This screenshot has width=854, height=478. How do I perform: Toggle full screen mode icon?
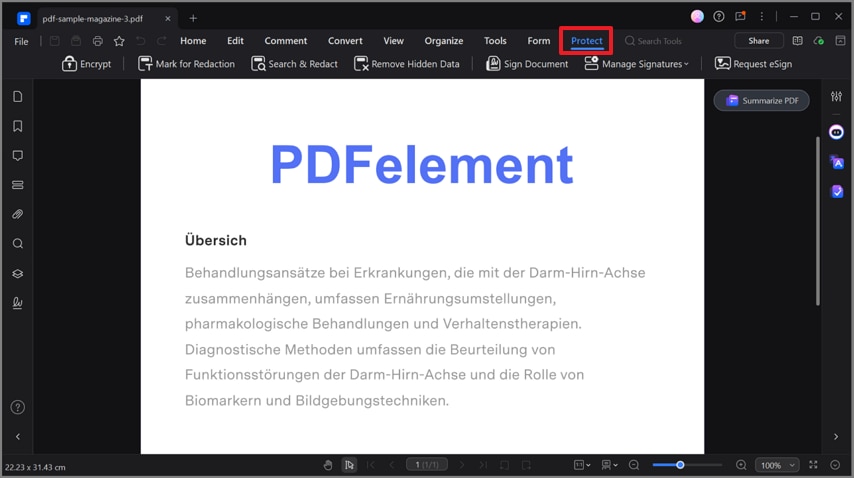click(813, 465)
